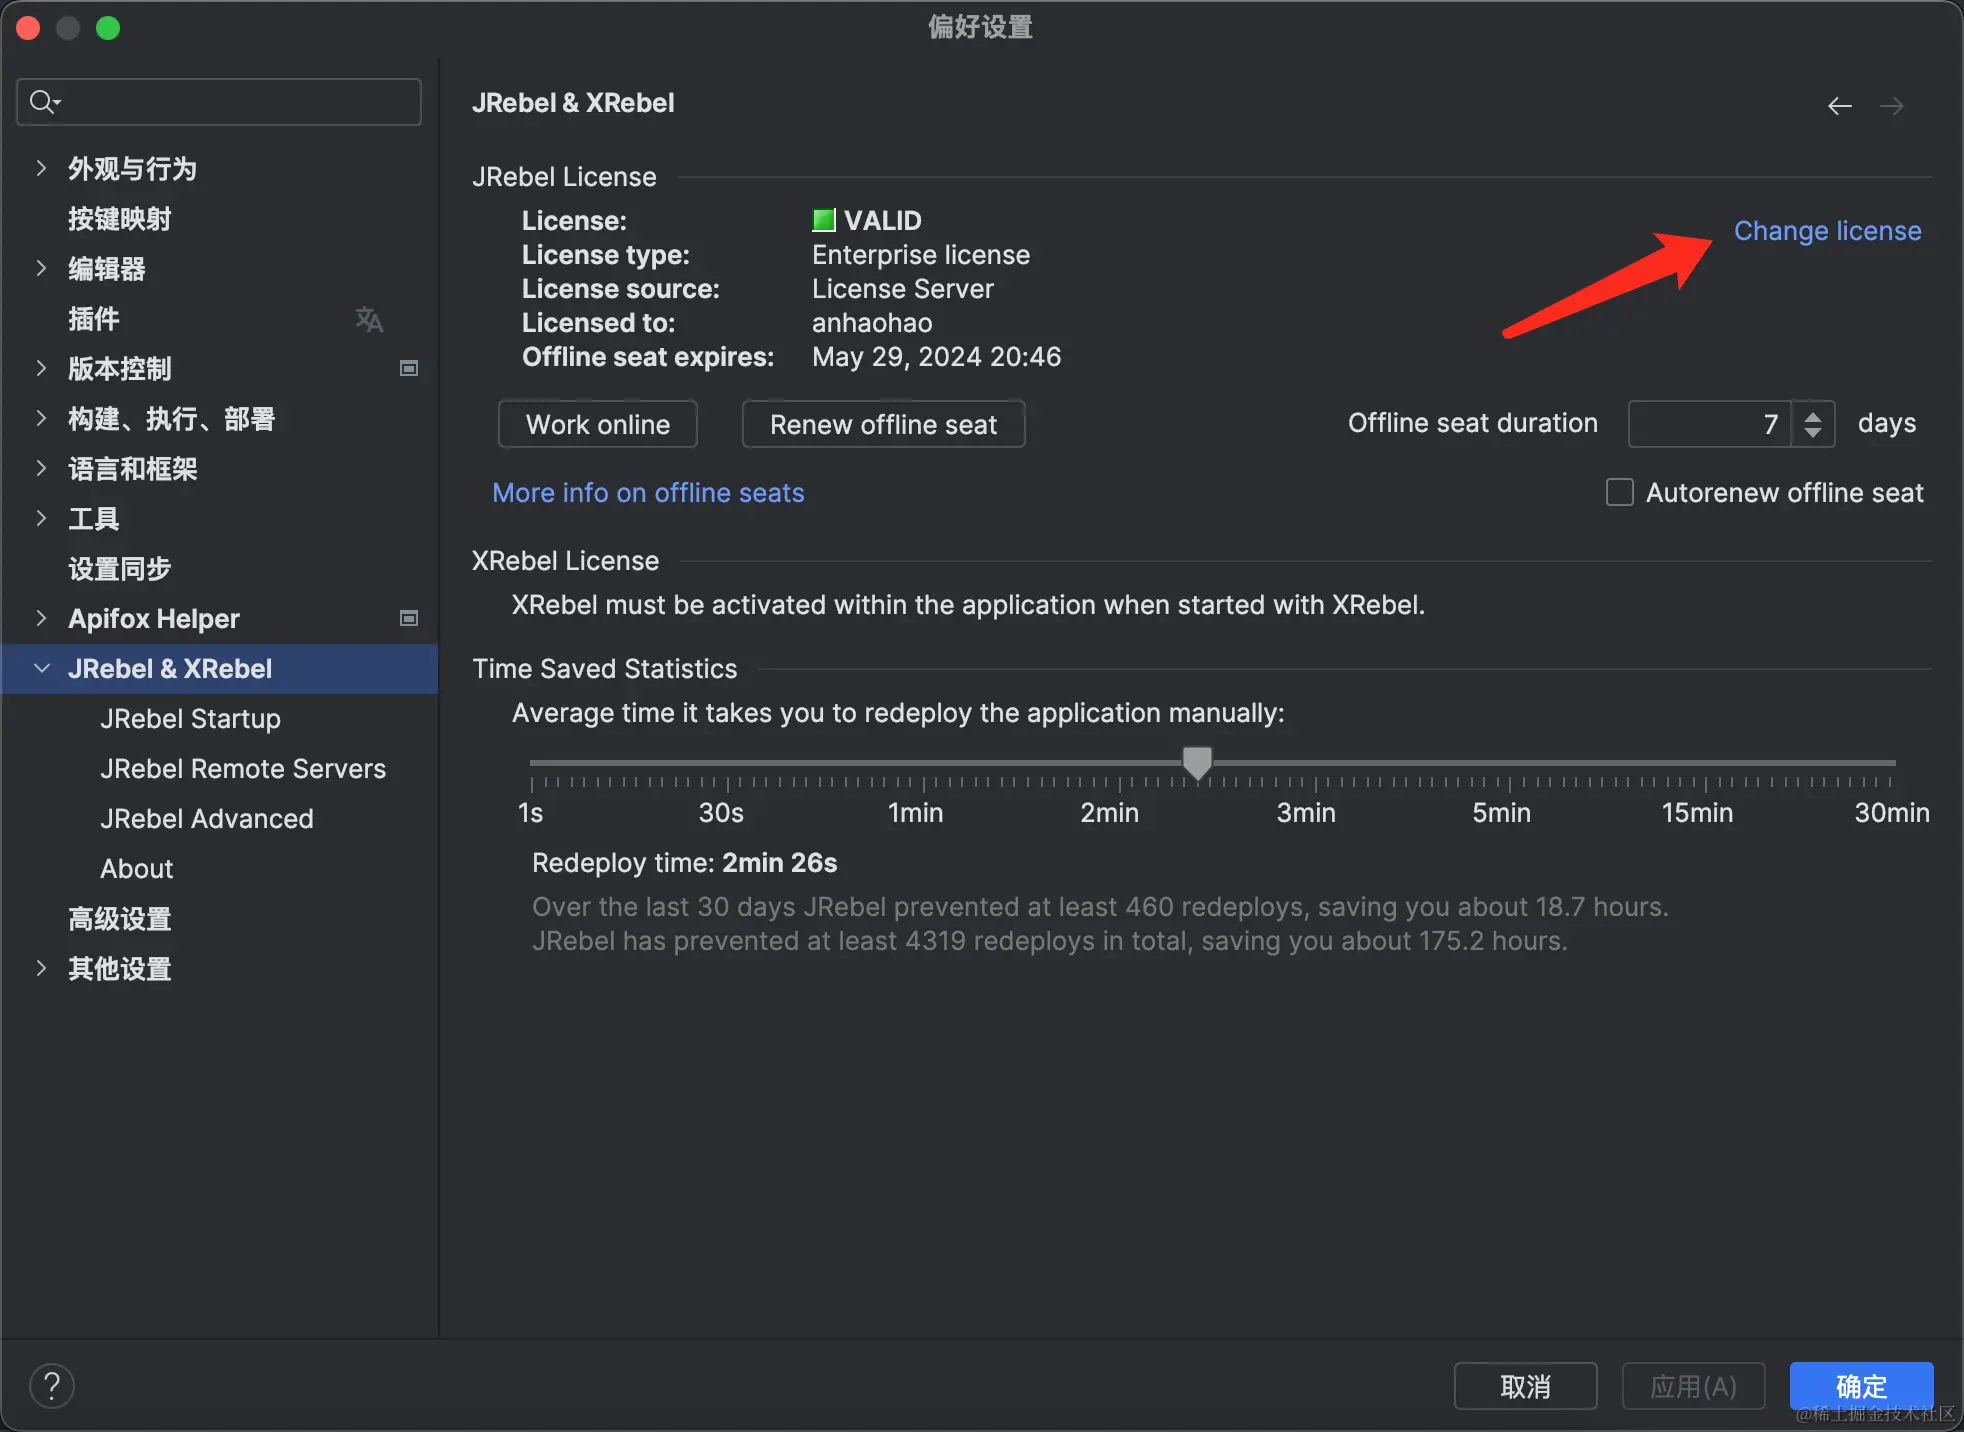Image resolution: width=1964 pixels, height=1432 pixels.
Task: Open 高级设置 settings page
Action: [x=120, y=919]
